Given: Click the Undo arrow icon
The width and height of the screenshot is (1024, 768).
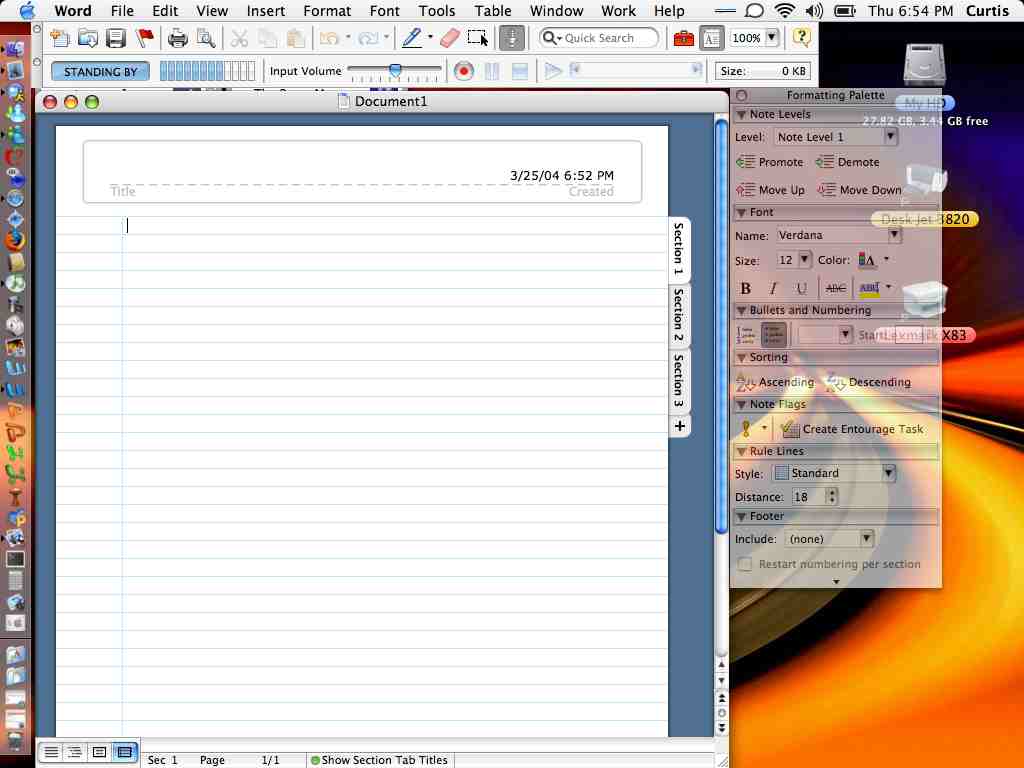Looking at the screenshot, I should coord(328,39).
